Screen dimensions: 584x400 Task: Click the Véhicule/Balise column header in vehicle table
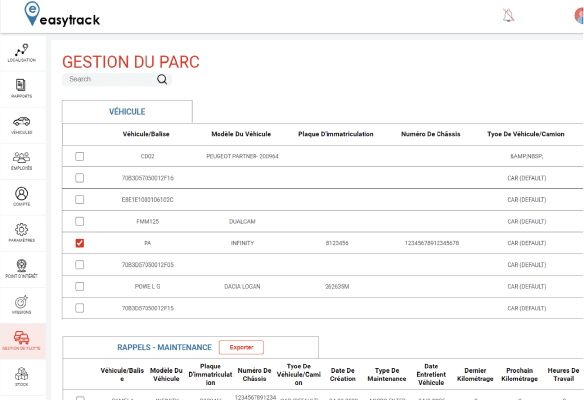click(x=146, y=134)
